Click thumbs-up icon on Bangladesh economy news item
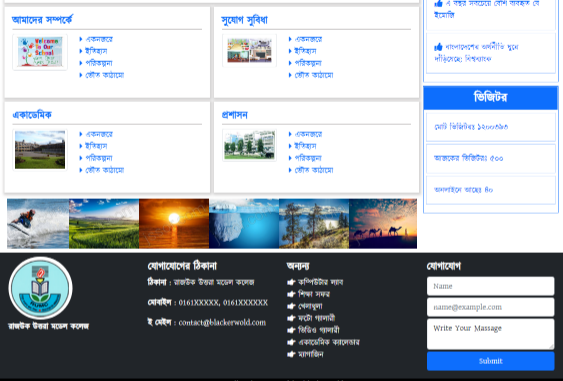 coord(438,47)
